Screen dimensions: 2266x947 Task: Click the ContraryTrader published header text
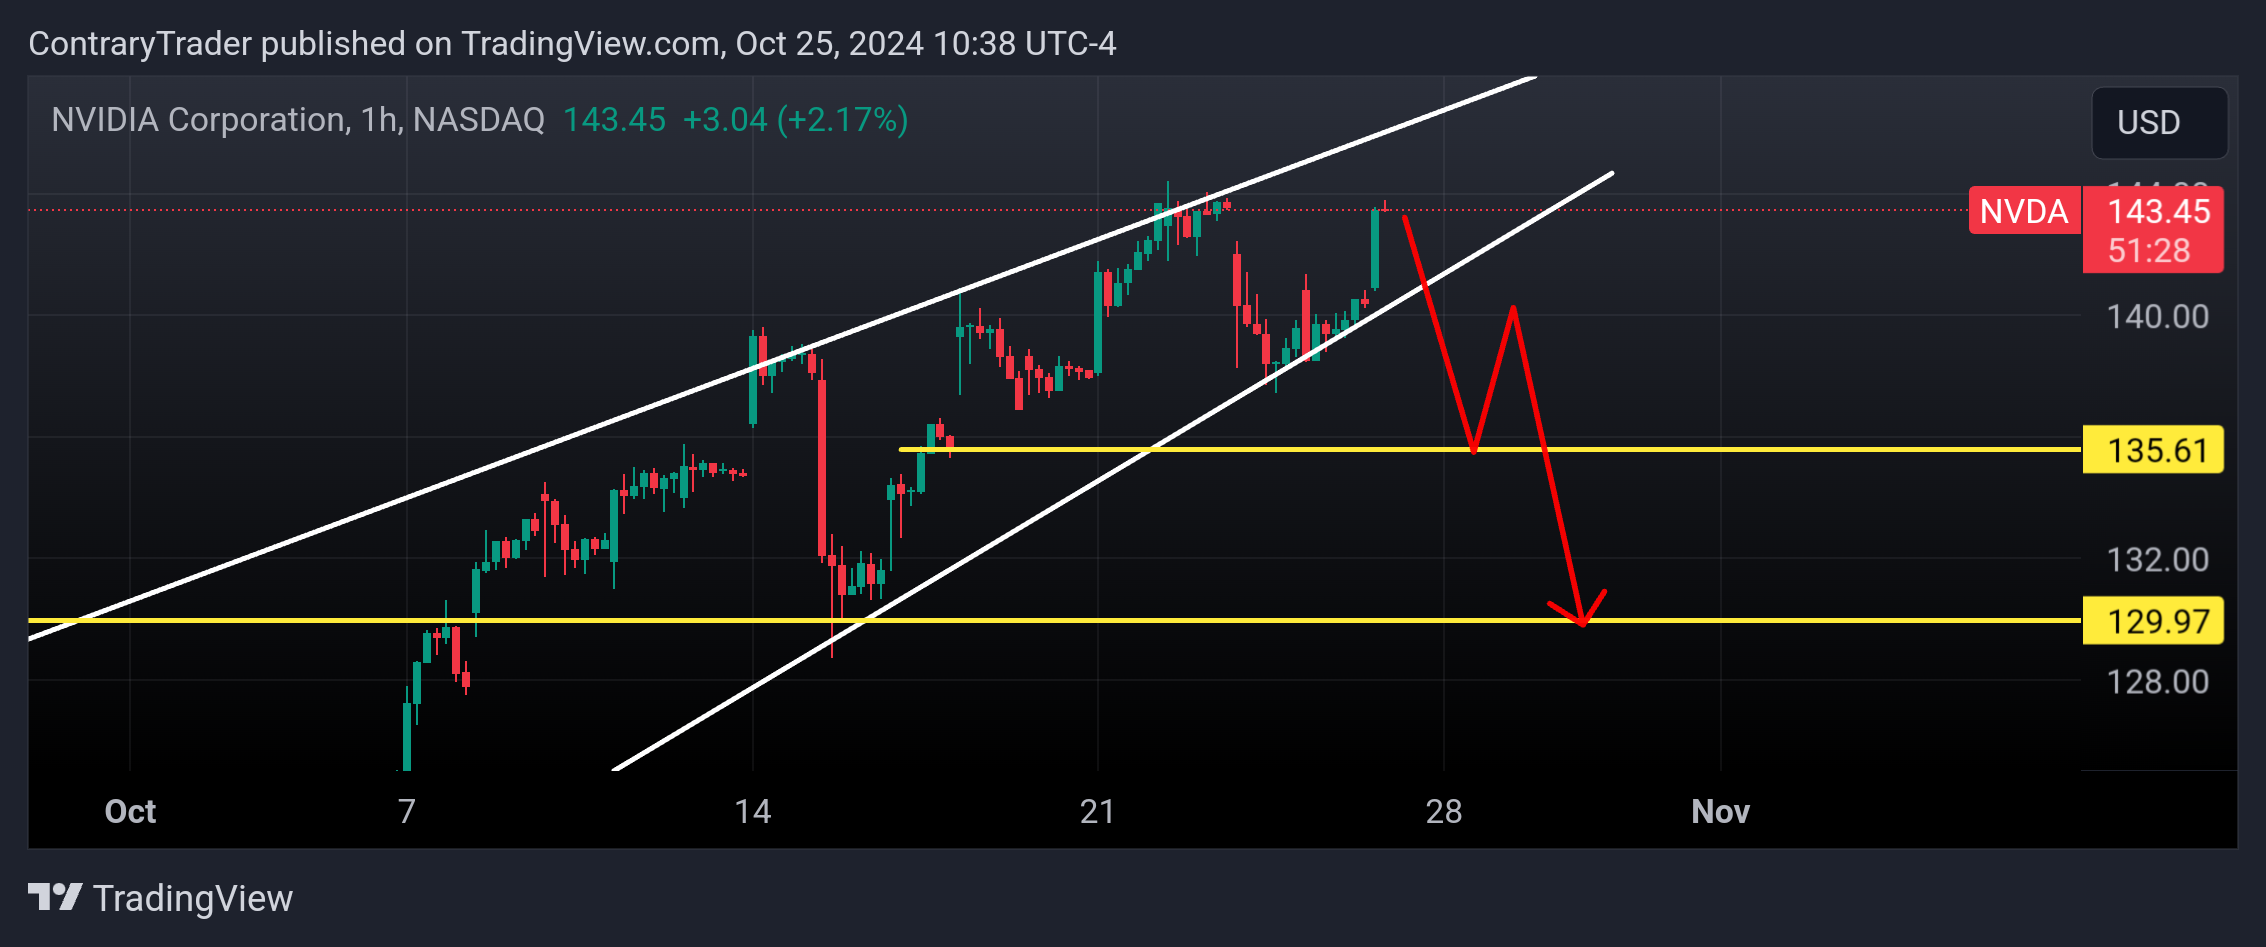[x=572, y=44]
